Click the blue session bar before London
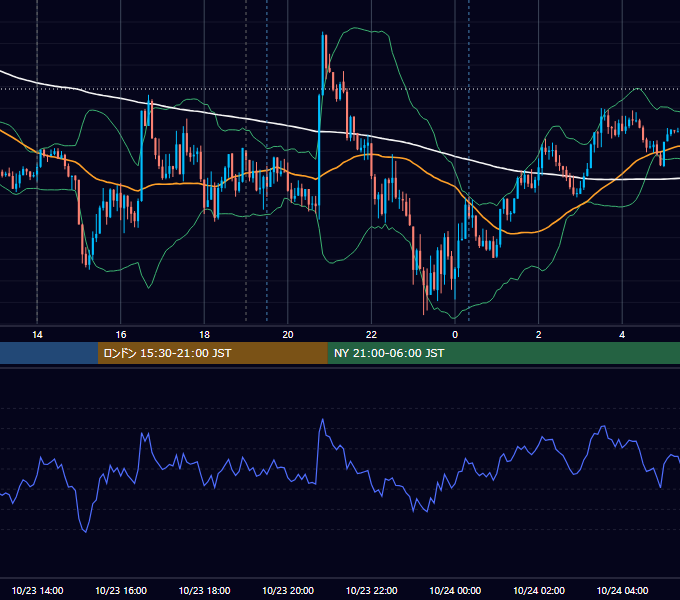680x600 pixels. tap(49, 353)
